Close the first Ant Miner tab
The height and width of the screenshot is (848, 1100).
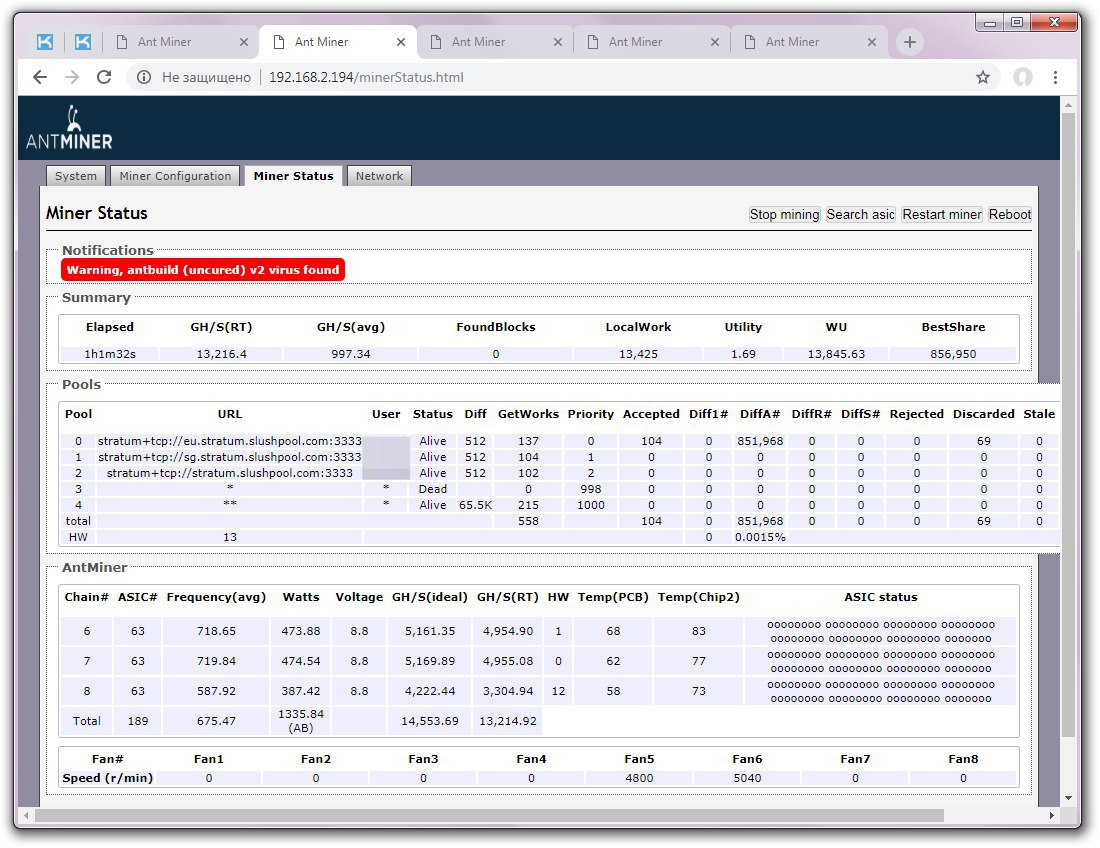tap(243, 42)
